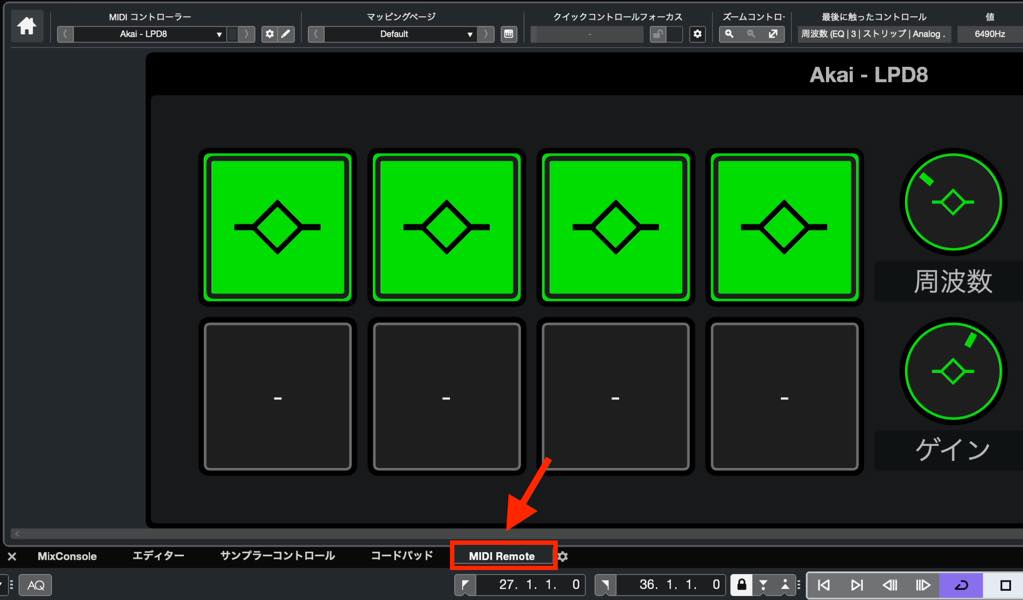Image resolution: width=1023 pixels, height=600 pixels.
Task: Go to next marker in transport
Action: [x=857, y=585]
